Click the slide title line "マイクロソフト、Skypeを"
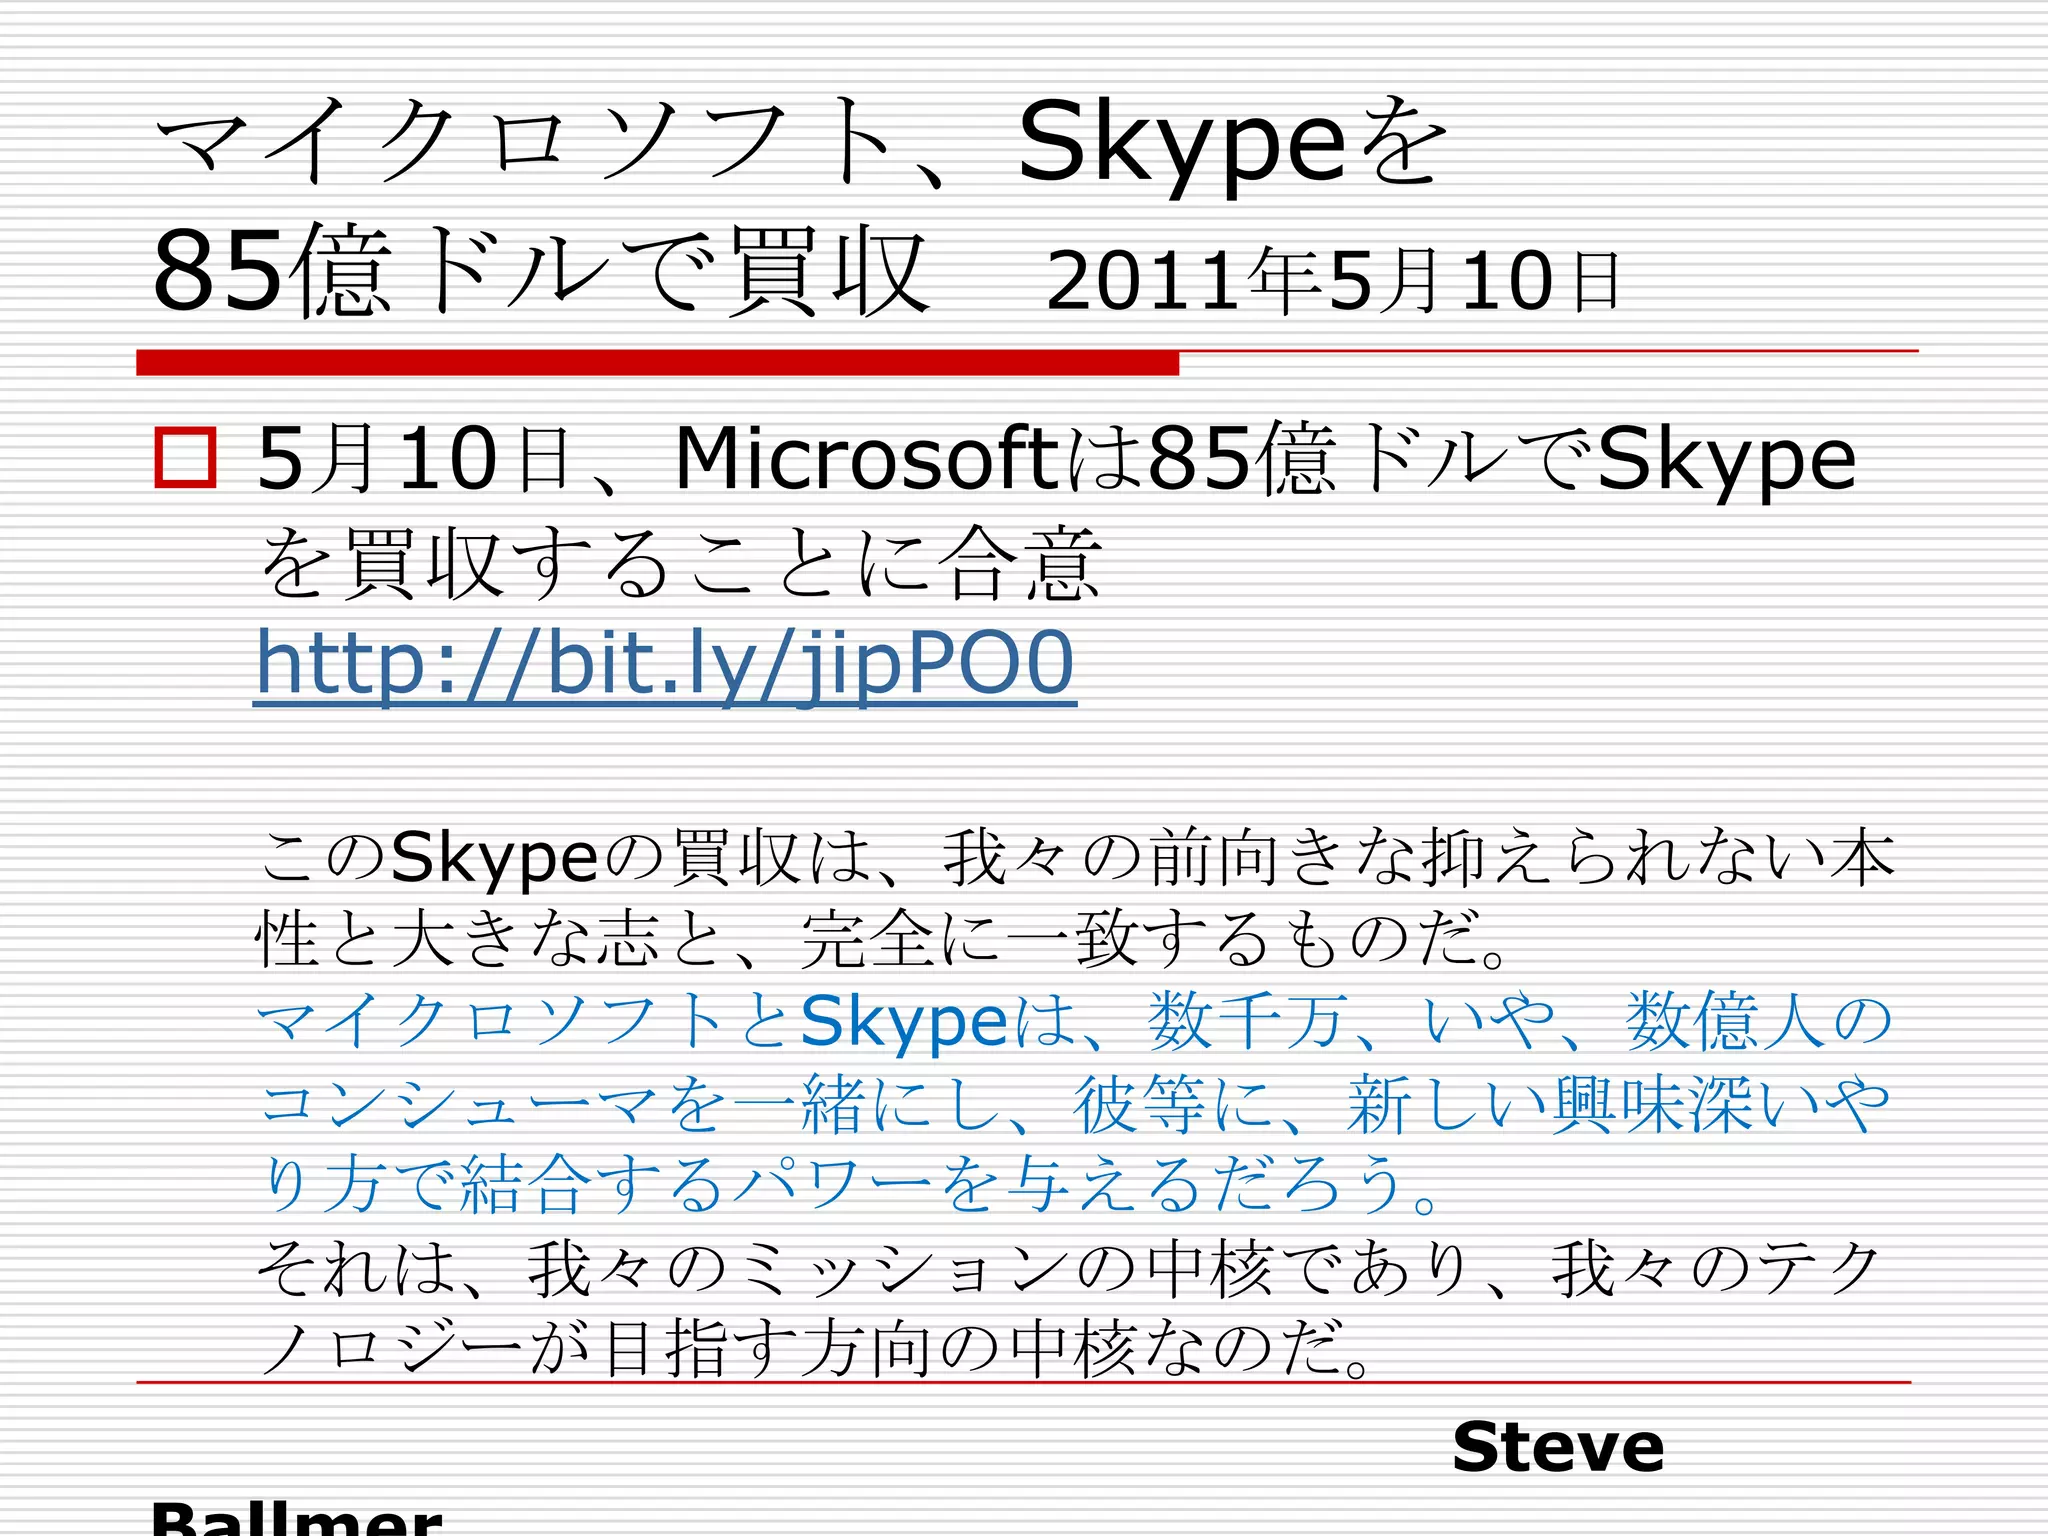Viewport: 2048px width, 1536px height. click(801, 144)
